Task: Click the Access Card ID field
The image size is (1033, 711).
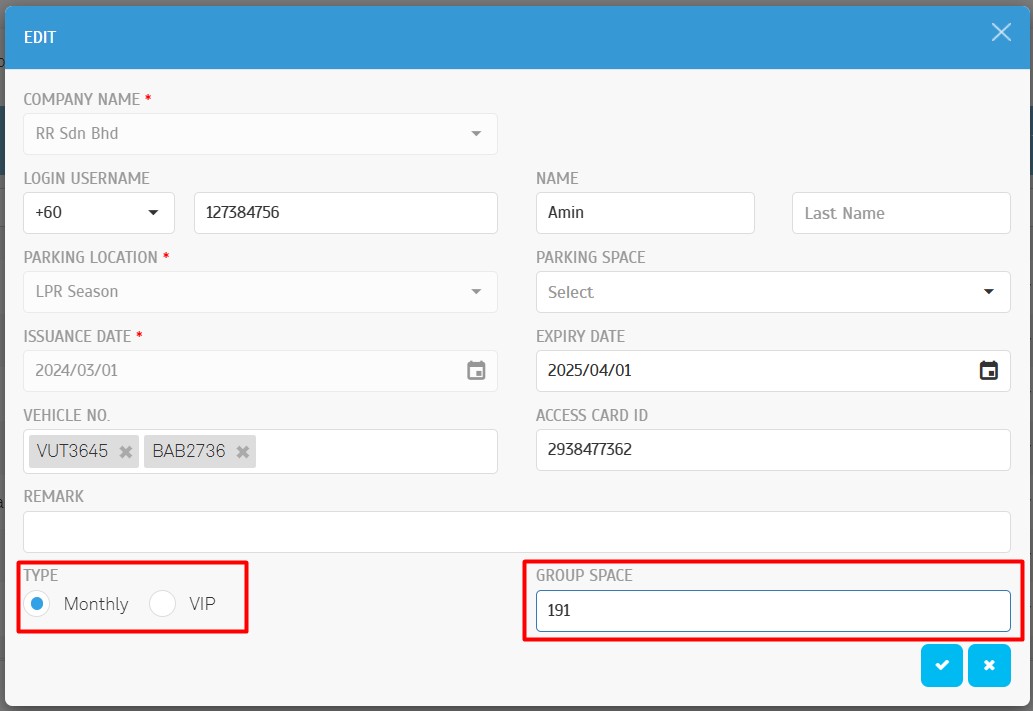Action: (772, 450)
